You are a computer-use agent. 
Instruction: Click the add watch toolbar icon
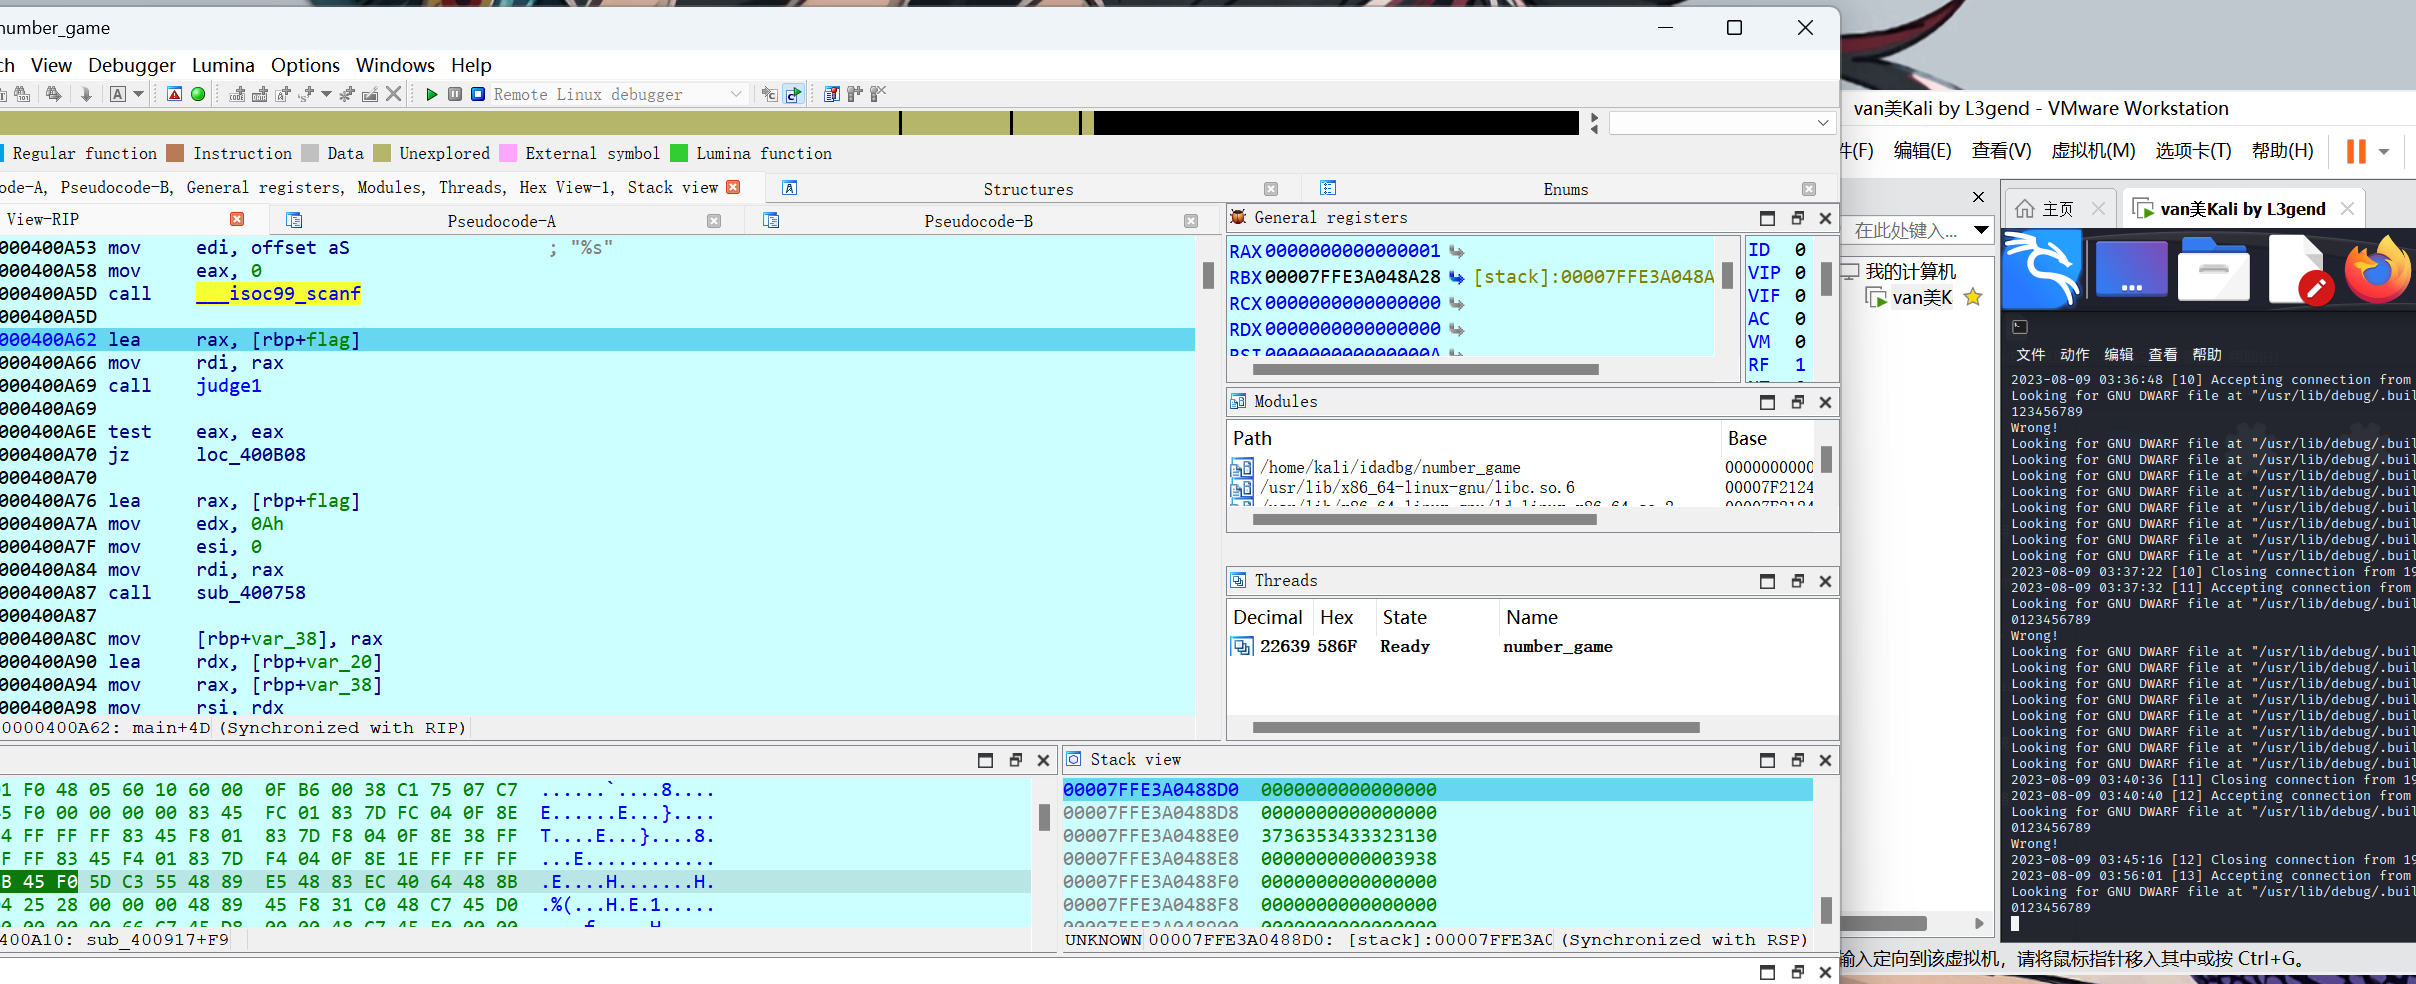pyautogui.click(x=854, y=94)
